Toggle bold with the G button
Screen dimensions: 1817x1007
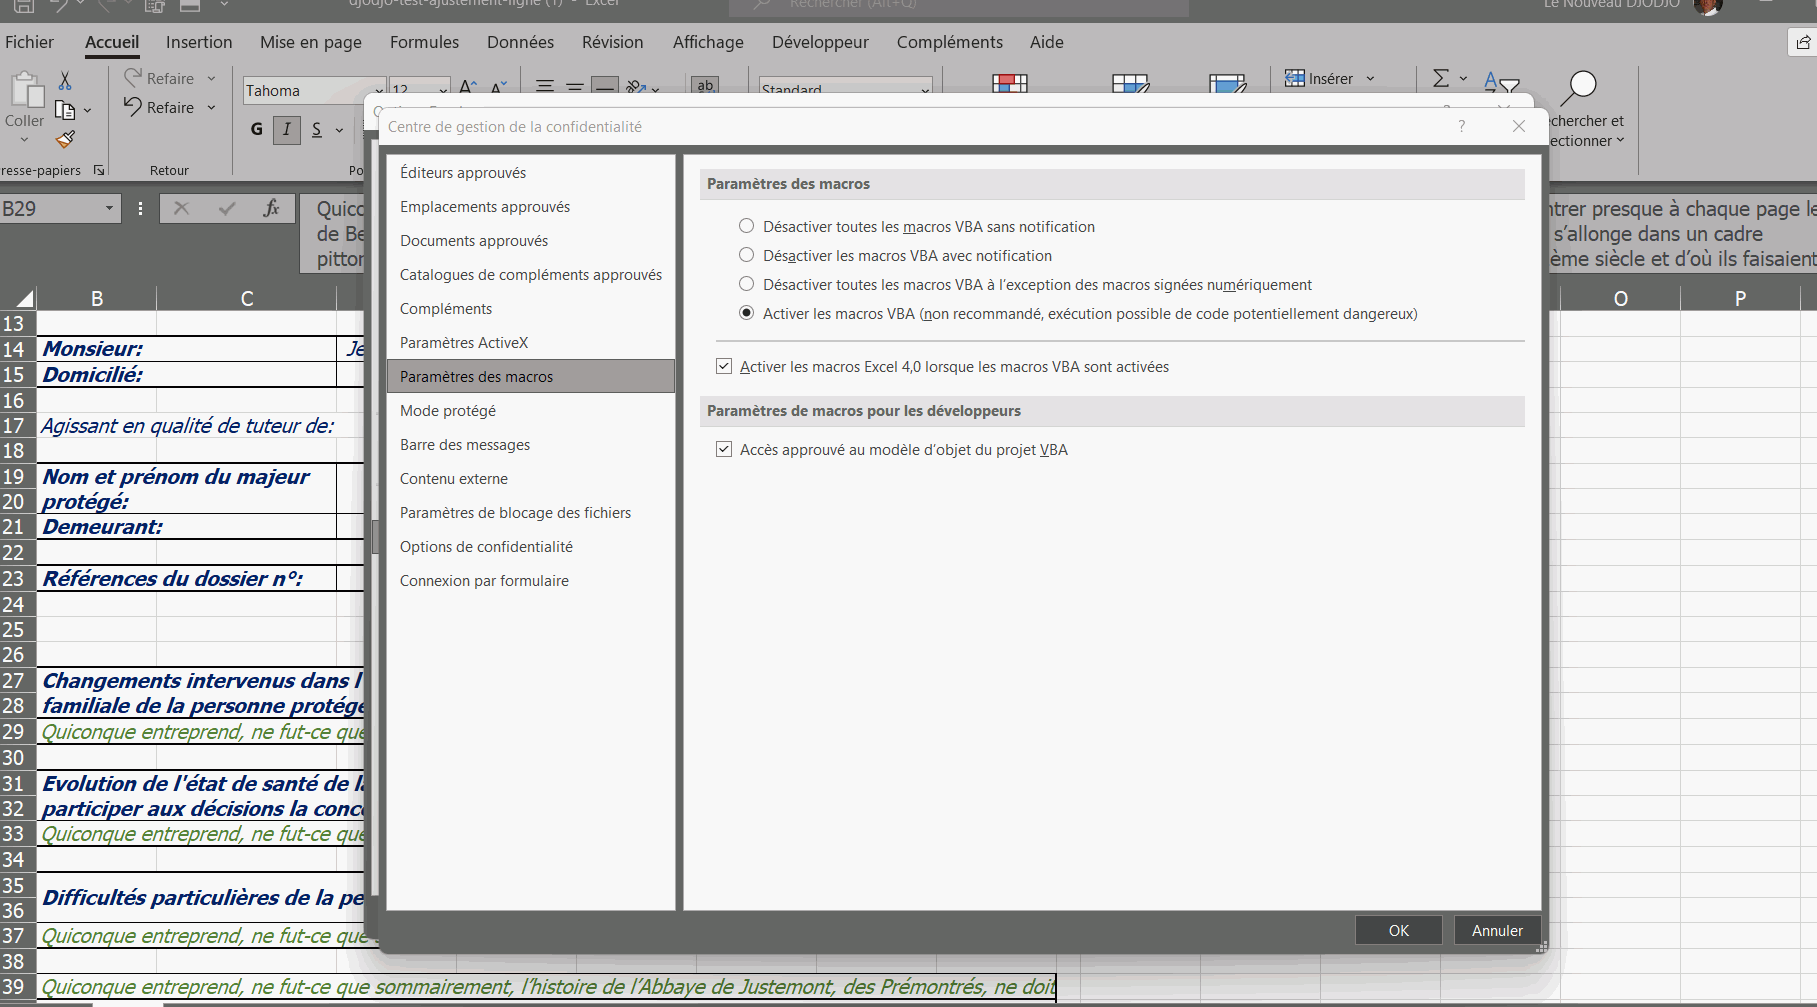pyautogui.click(x=257, y=129)
